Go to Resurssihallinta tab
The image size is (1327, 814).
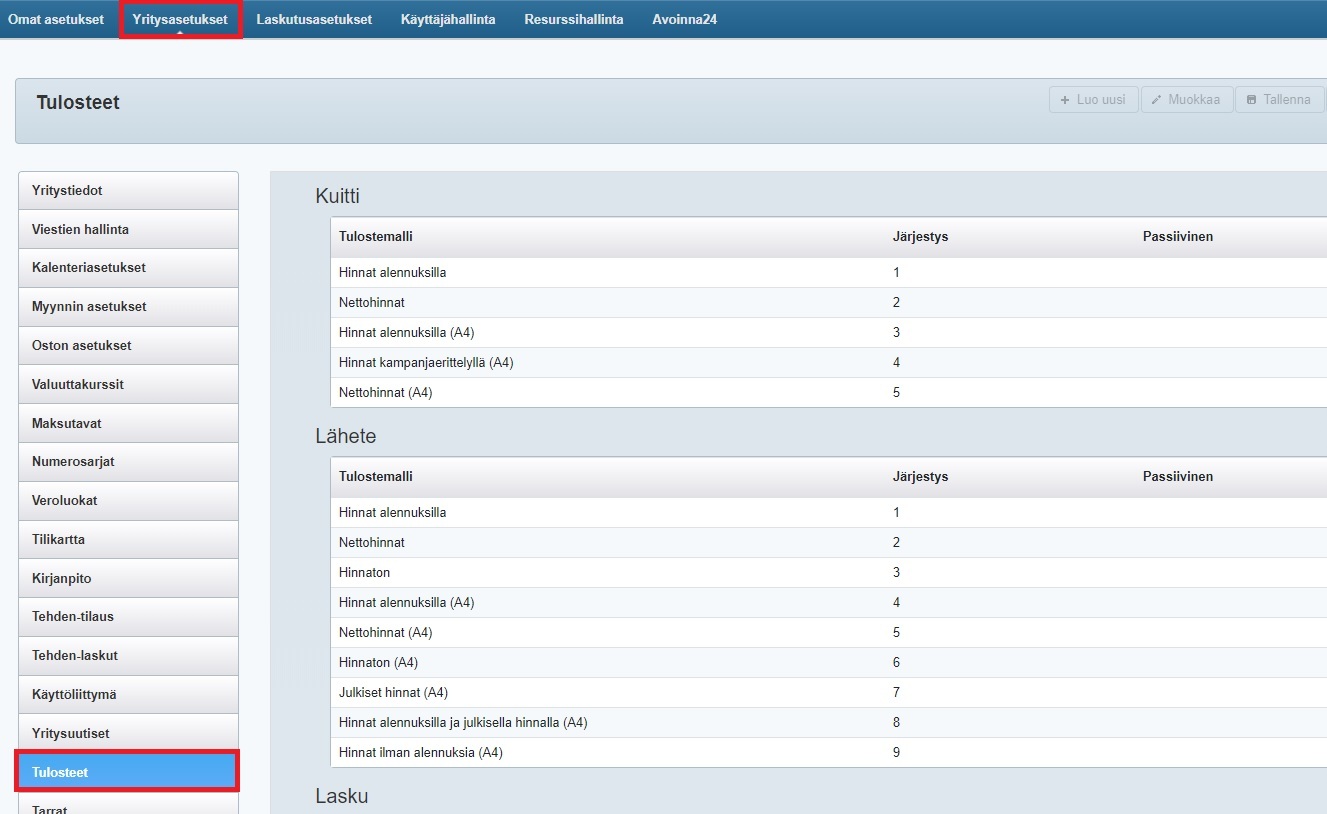[x=574, y=19]
